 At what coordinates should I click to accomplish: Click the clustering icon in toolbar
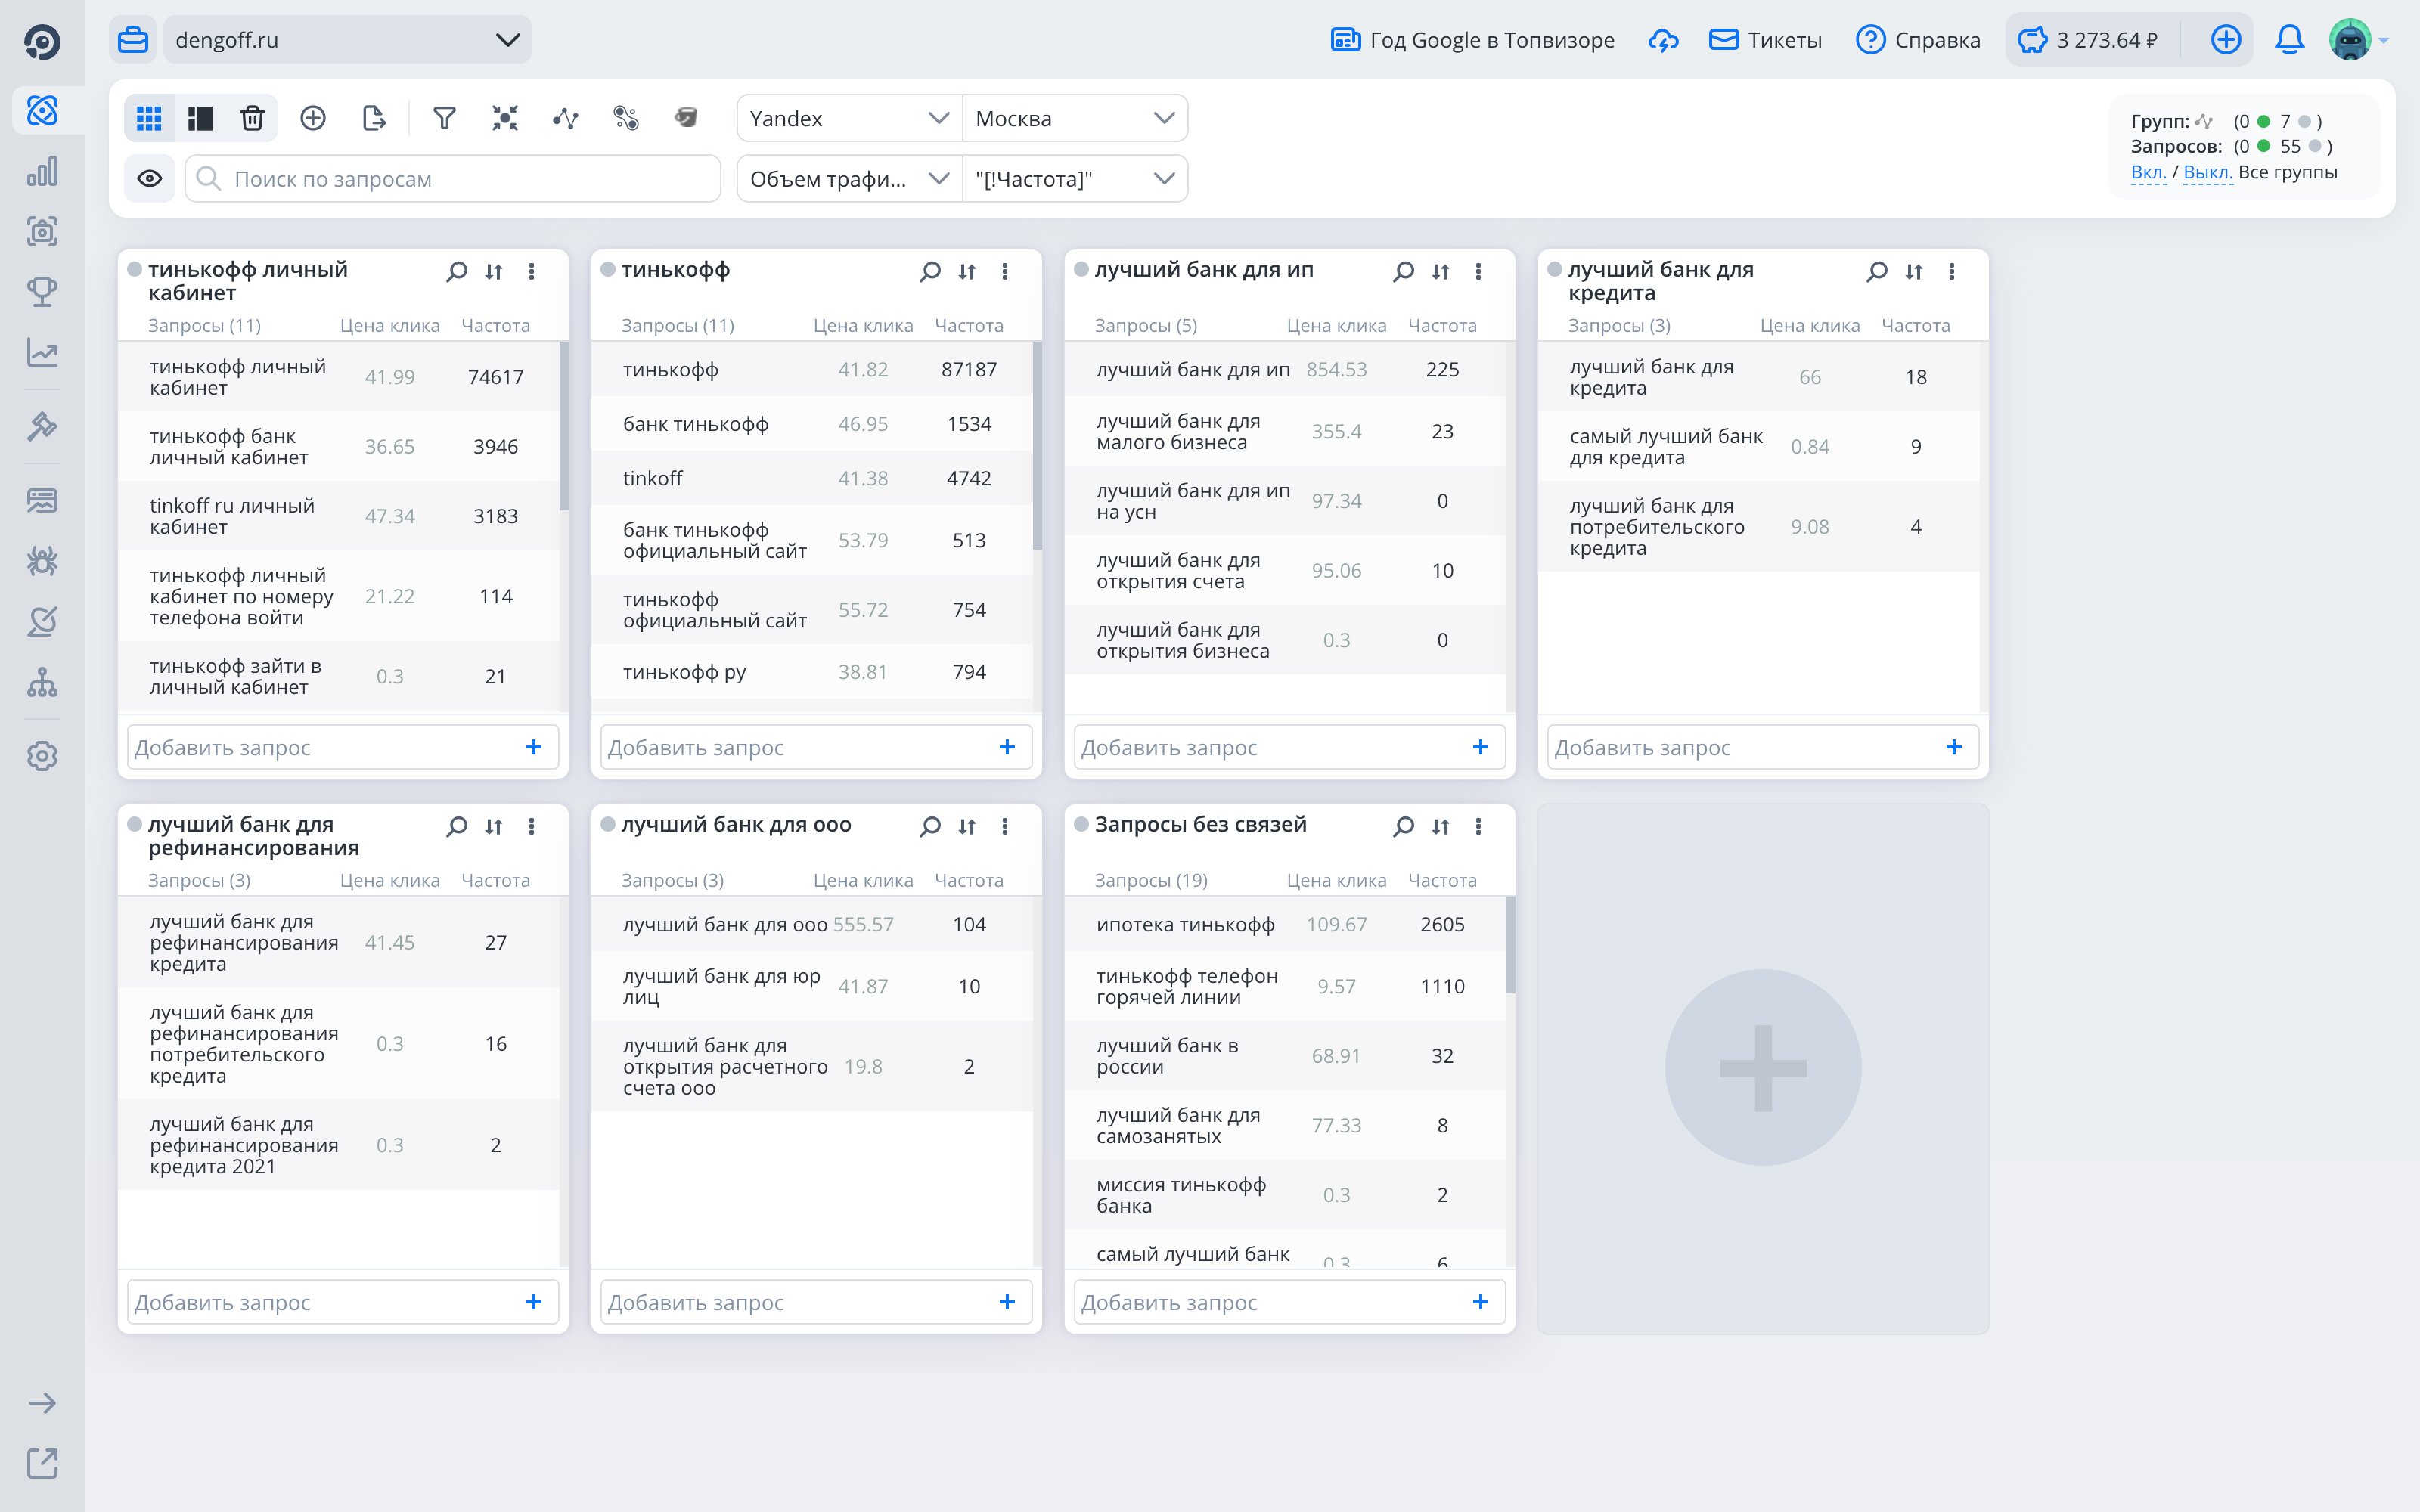tap(505, 118)
